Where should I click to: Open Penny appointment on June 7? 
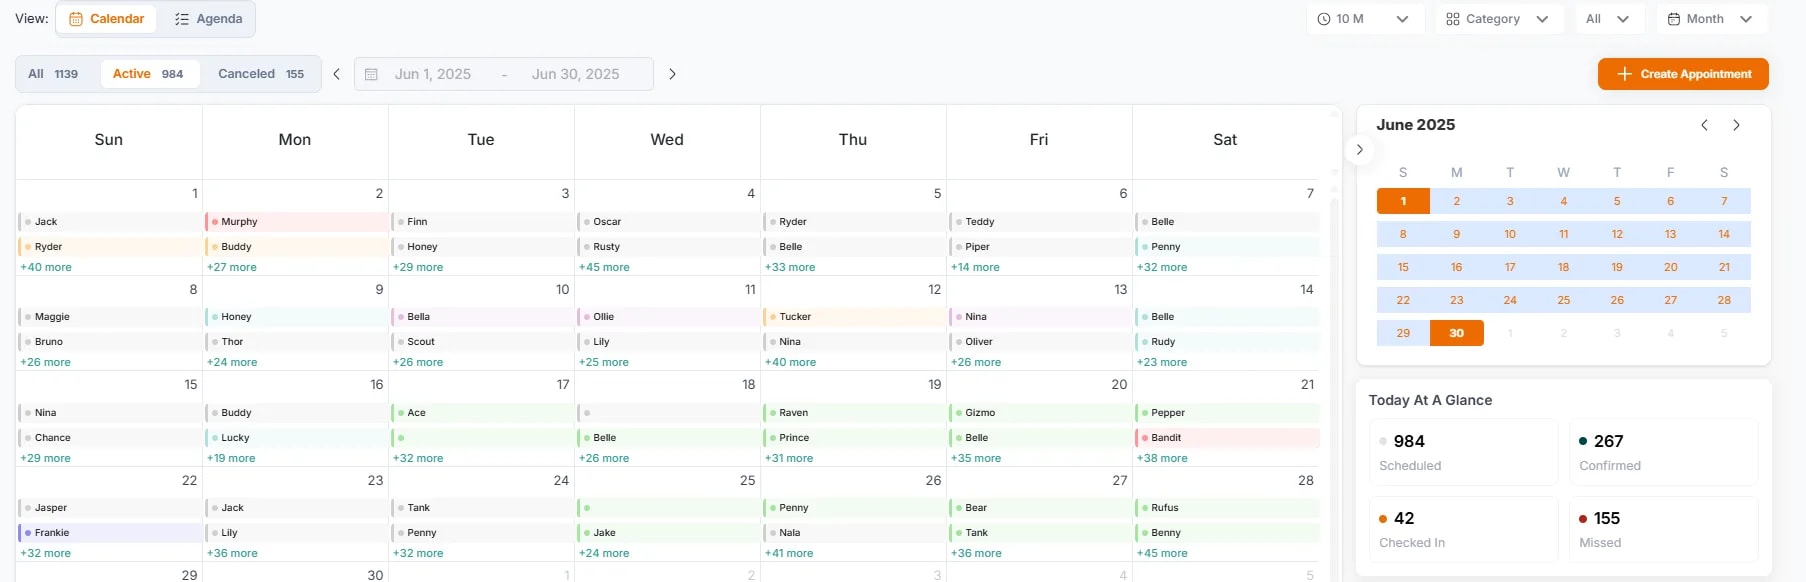pyautogui.click(x=1227, y=247)
